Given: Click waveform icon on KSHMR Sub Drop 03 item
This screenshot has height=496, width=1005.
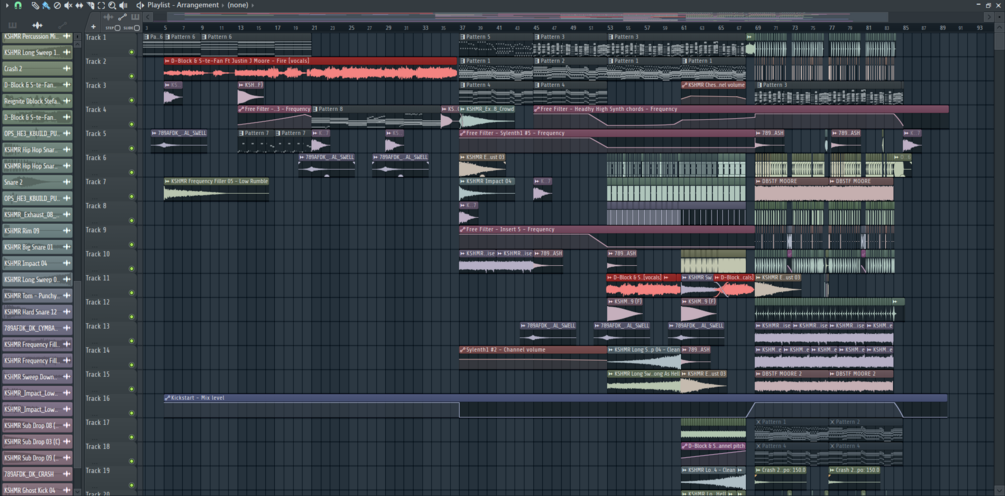Looking at the screenshot, I should (67, 442).
